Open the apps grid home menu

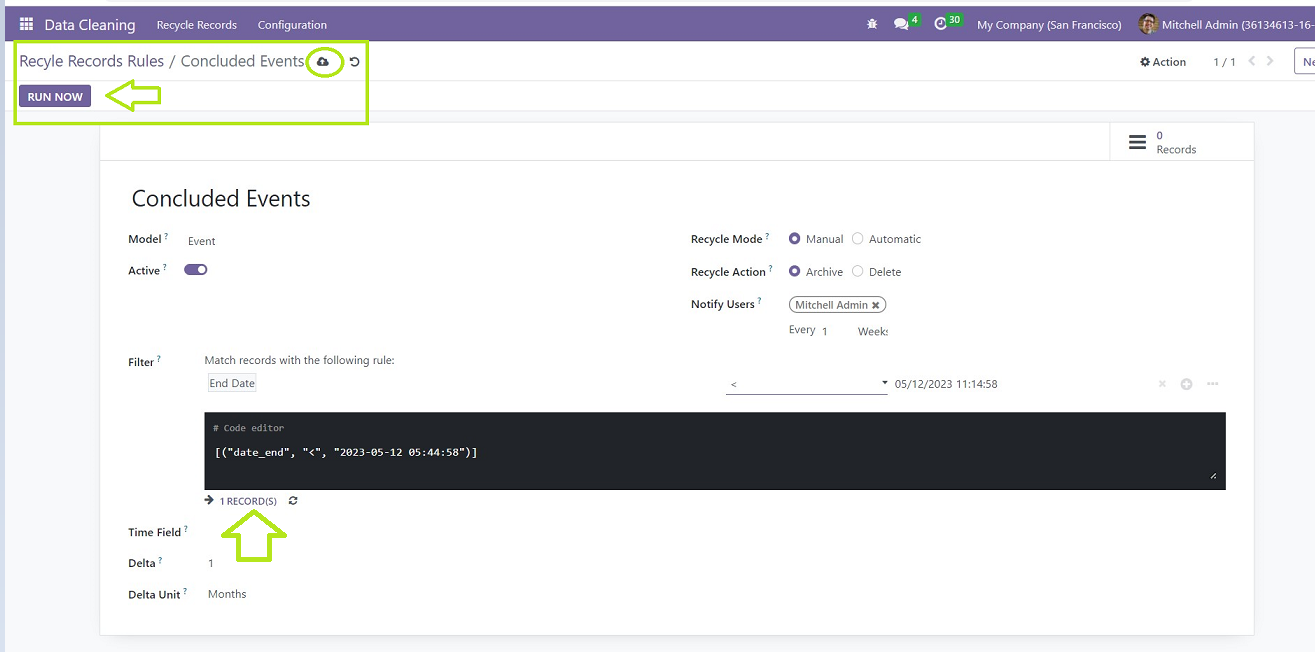[26, 24]
